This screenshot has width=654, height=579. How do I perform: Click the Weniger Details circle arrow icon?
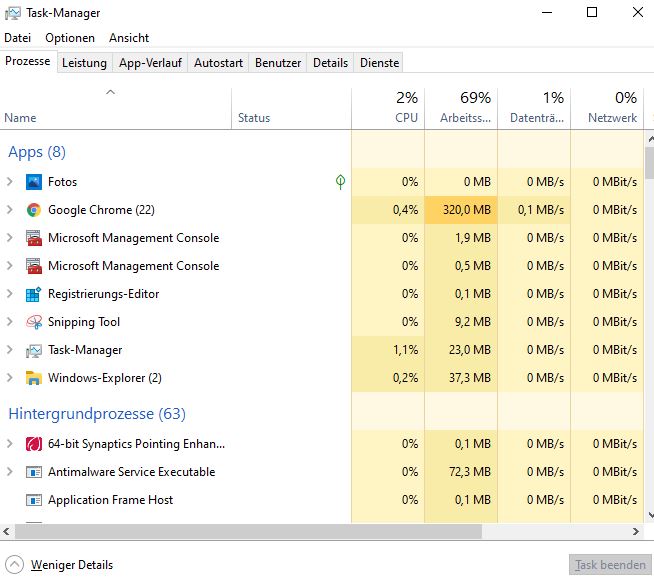coord(15,565)
